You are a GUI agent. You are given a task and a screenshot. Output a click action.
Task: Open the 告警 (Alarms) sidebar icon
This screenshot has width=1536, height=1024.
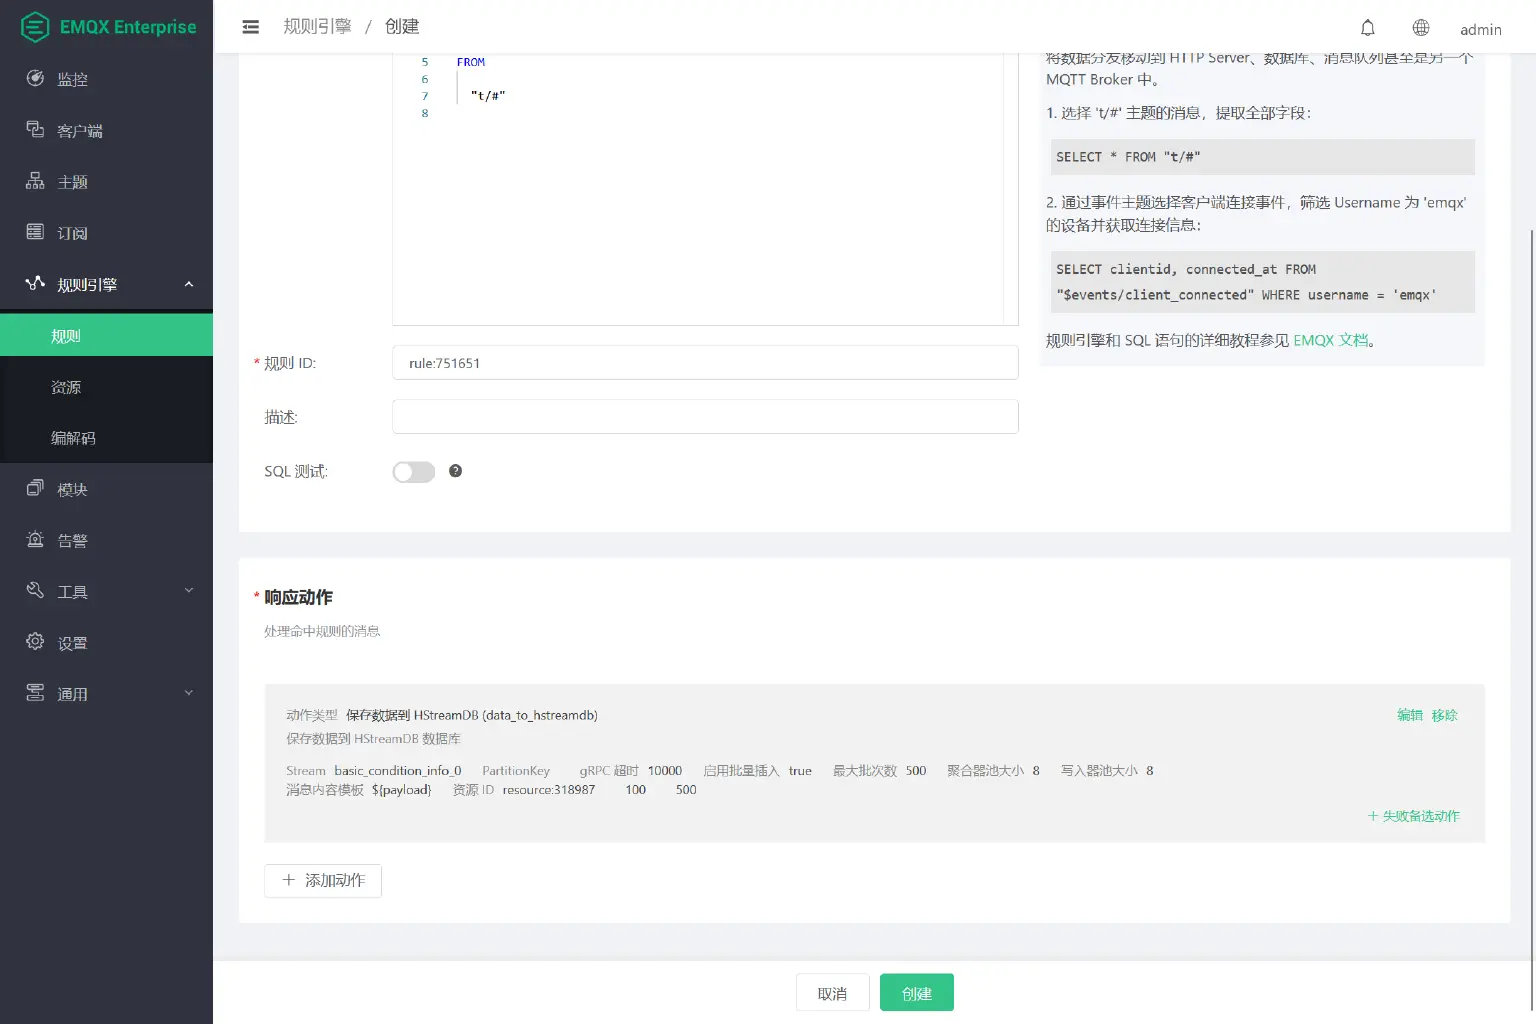click(x=36, y=540)
